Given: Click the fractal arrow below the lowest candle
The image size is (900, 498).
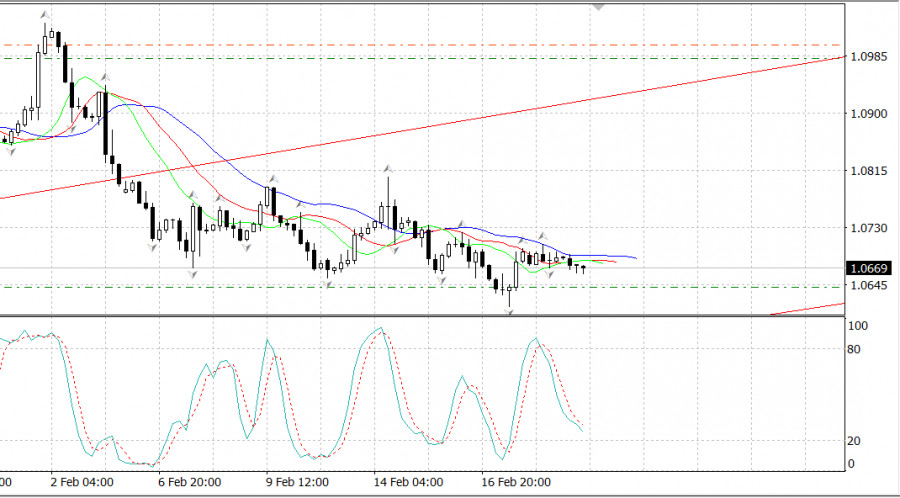Looking at the screenshot, I should [510, 312].
